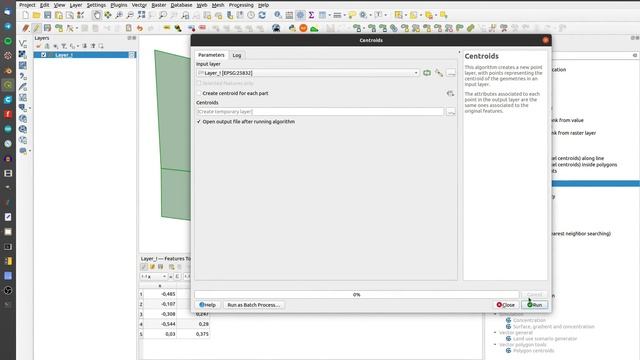The height and width of the screenshot is (360, 640).
Task: Click the Zoom Full extent icon
Action: pos(141,15)
